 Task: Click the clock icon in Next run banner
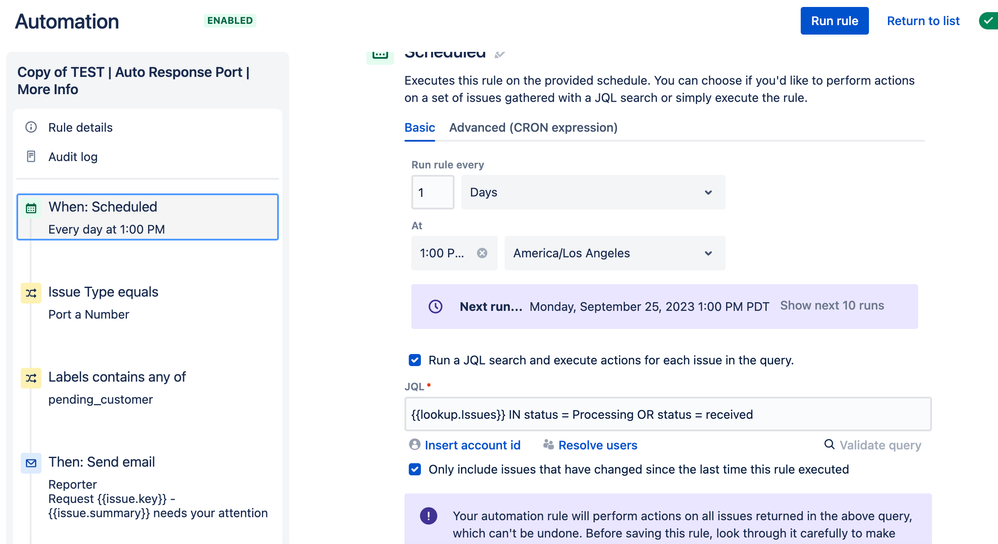pyautogui.click(x=435, y=307)
